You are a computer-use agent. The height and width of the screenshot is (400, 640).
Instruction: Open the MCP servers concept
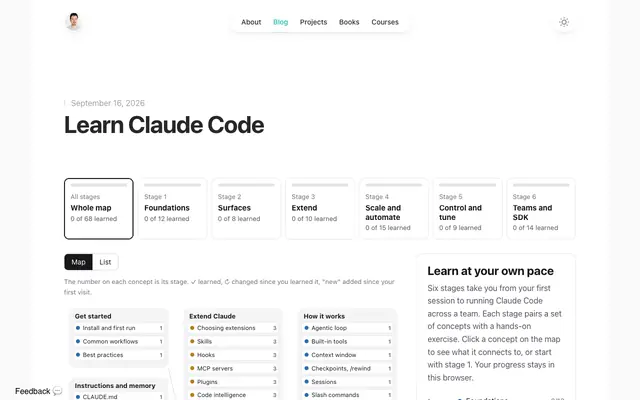point(233,369)
